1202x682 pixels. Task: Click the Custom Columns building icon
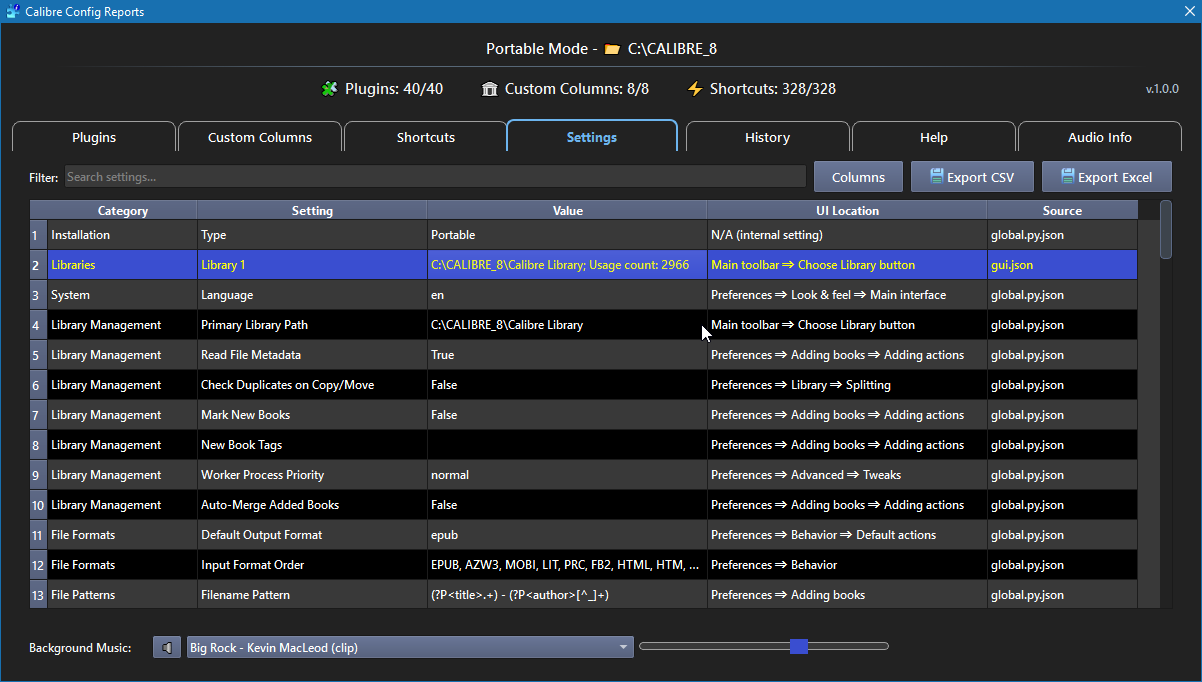tap(490, 89)
